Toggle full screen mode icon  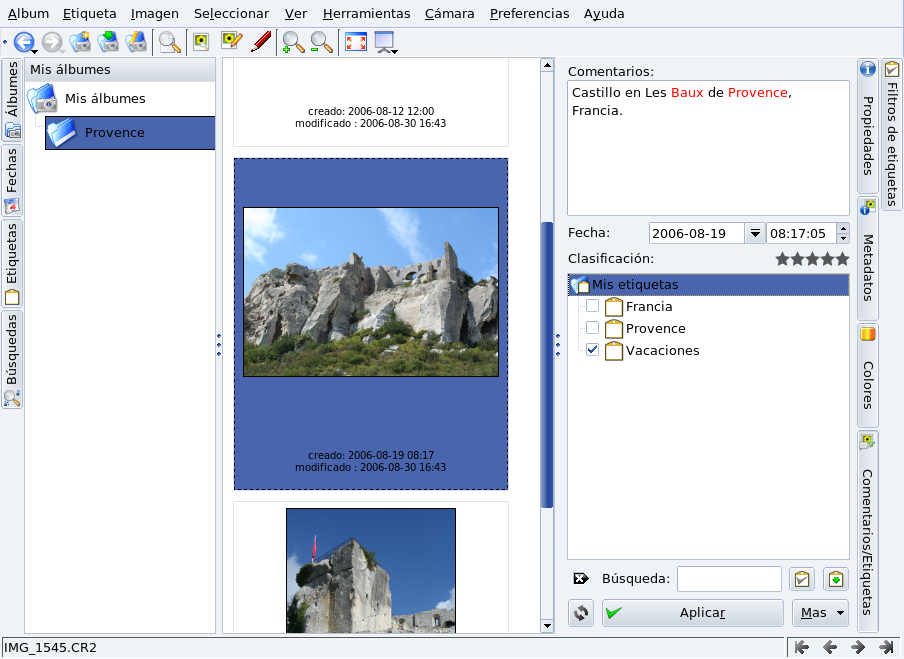point(355,42)
